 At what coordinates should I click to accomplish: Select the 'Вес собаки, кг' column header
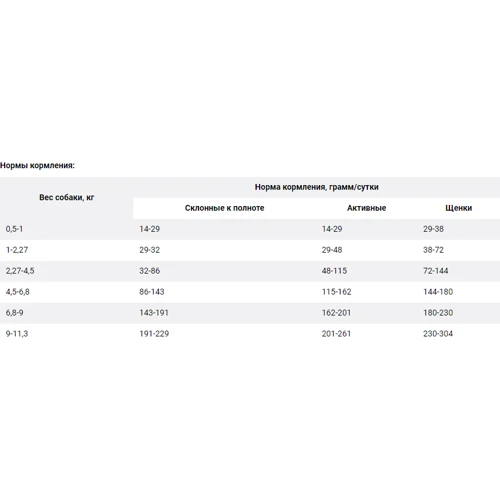tap(67, 197)
